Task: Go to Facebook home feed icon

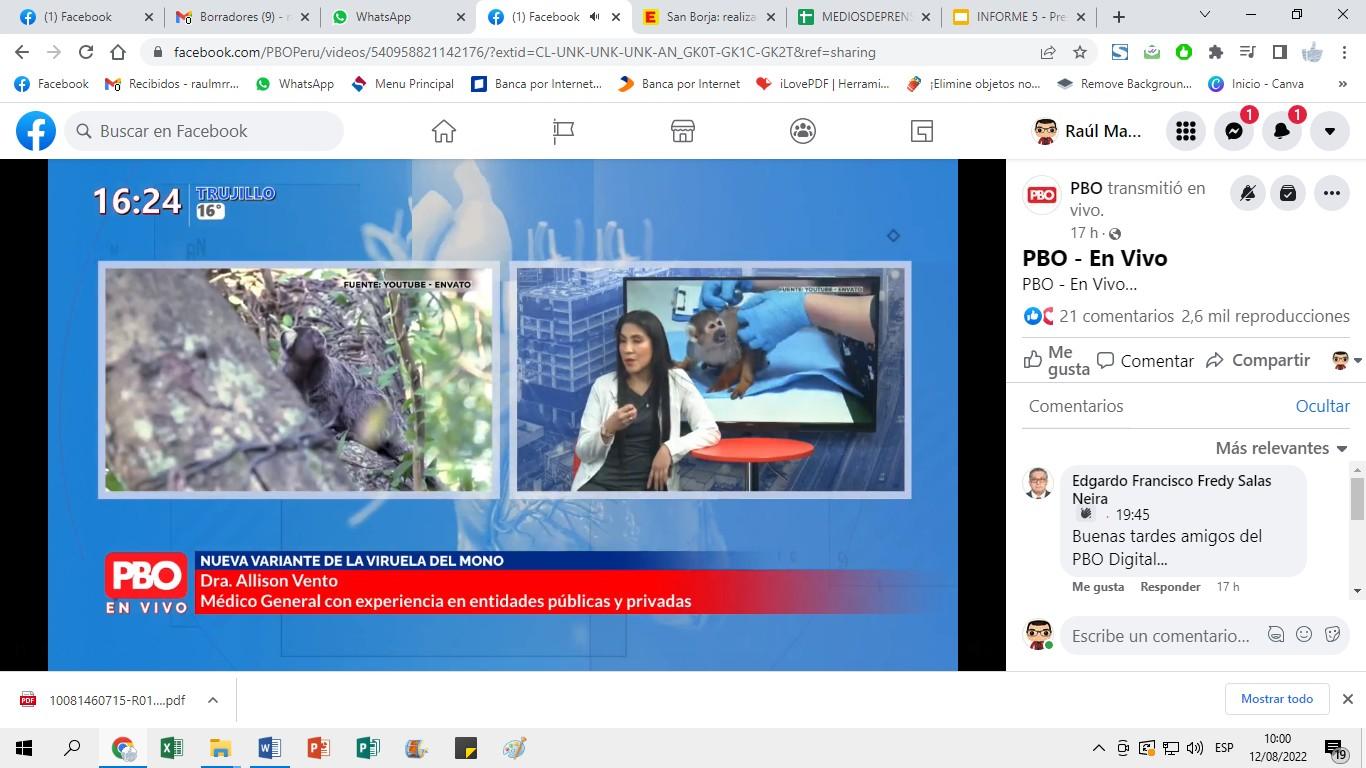Action: pos(443,131)
